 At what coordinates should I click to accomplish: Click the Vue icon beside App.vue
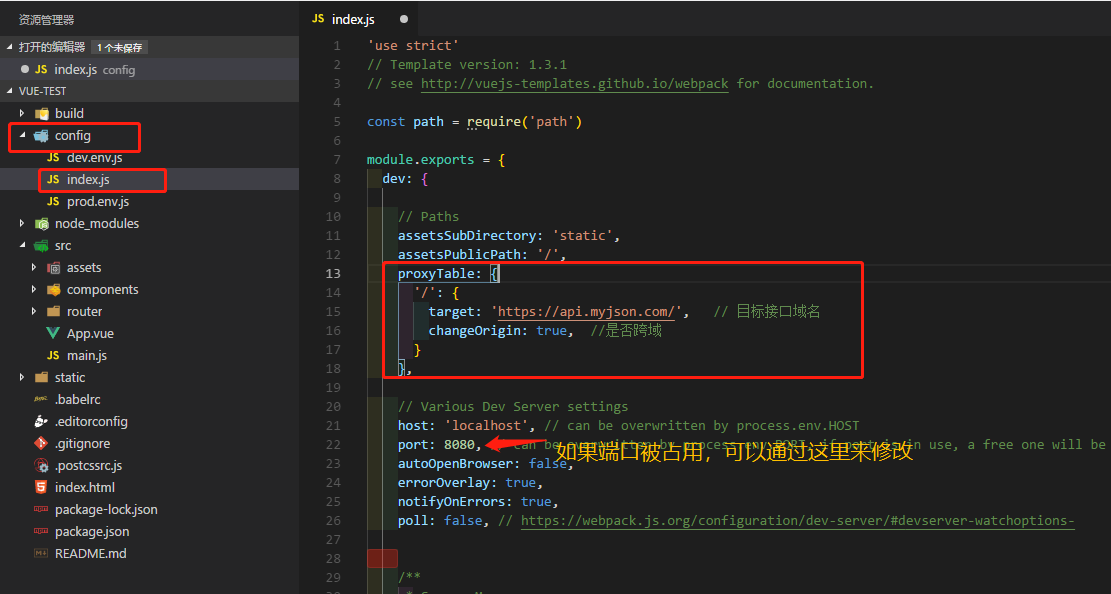53,334
